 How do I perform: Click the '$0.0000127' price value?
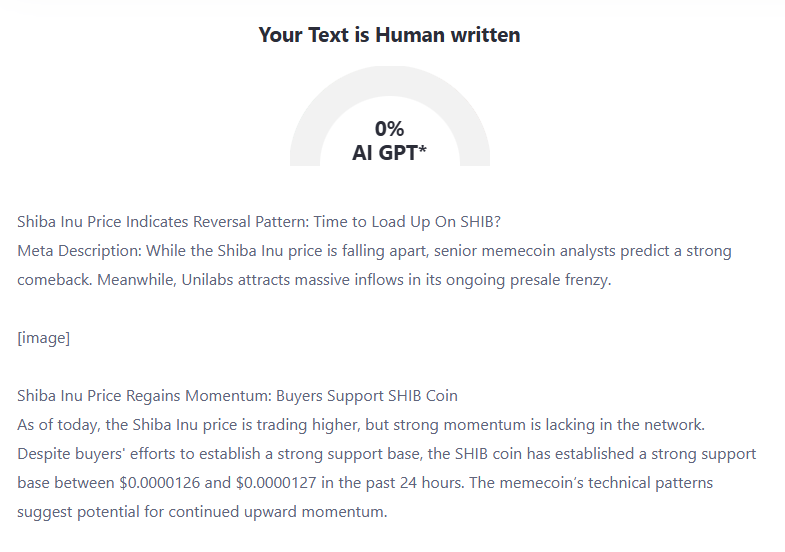coord(276,483)
